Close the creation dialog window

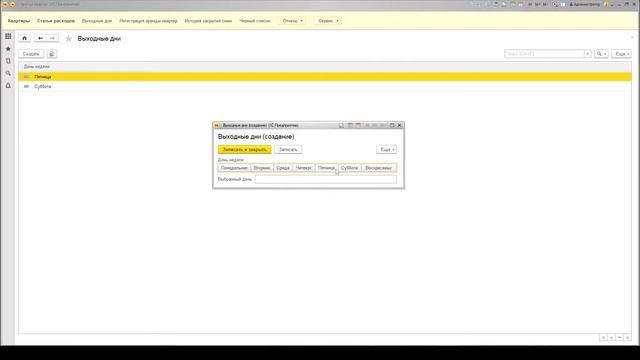click(400, 125)
